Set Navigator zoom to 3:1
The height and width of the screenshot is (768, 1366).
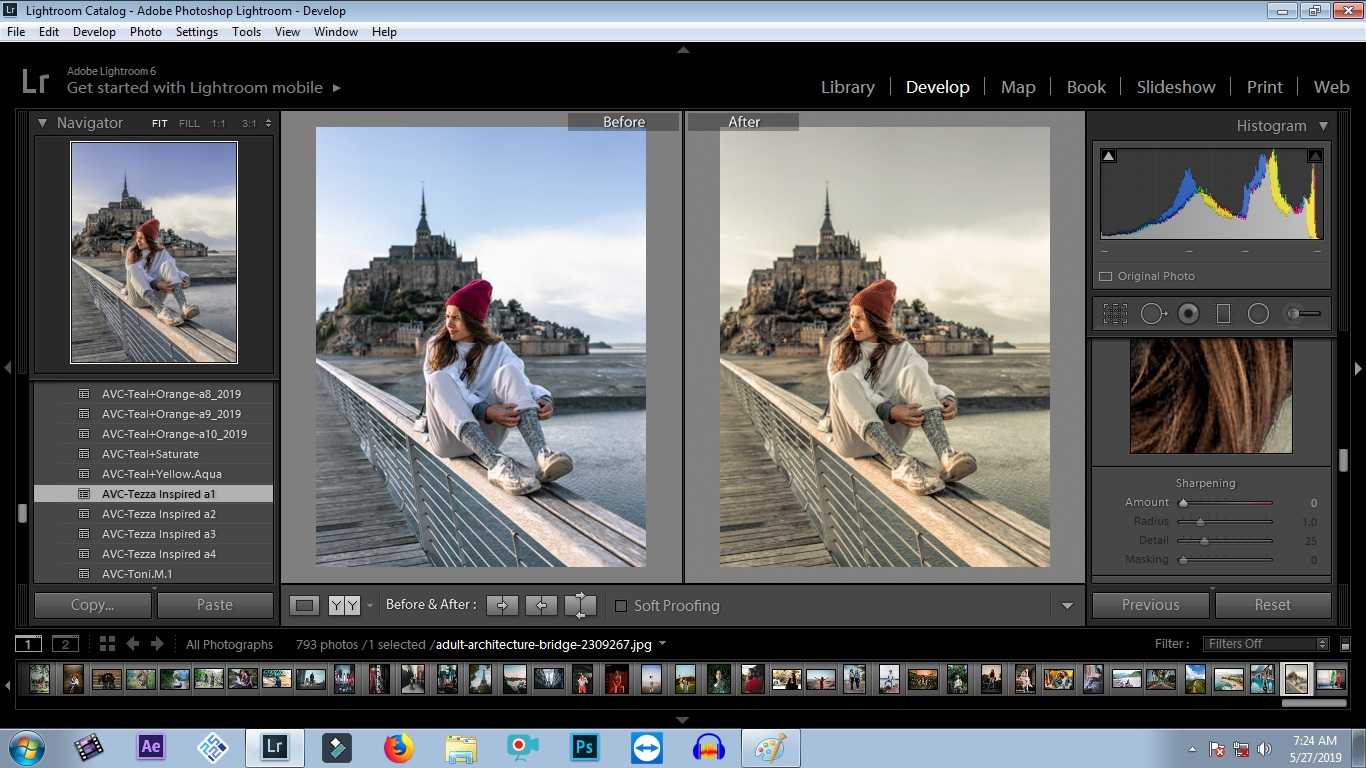pos(248,124)
